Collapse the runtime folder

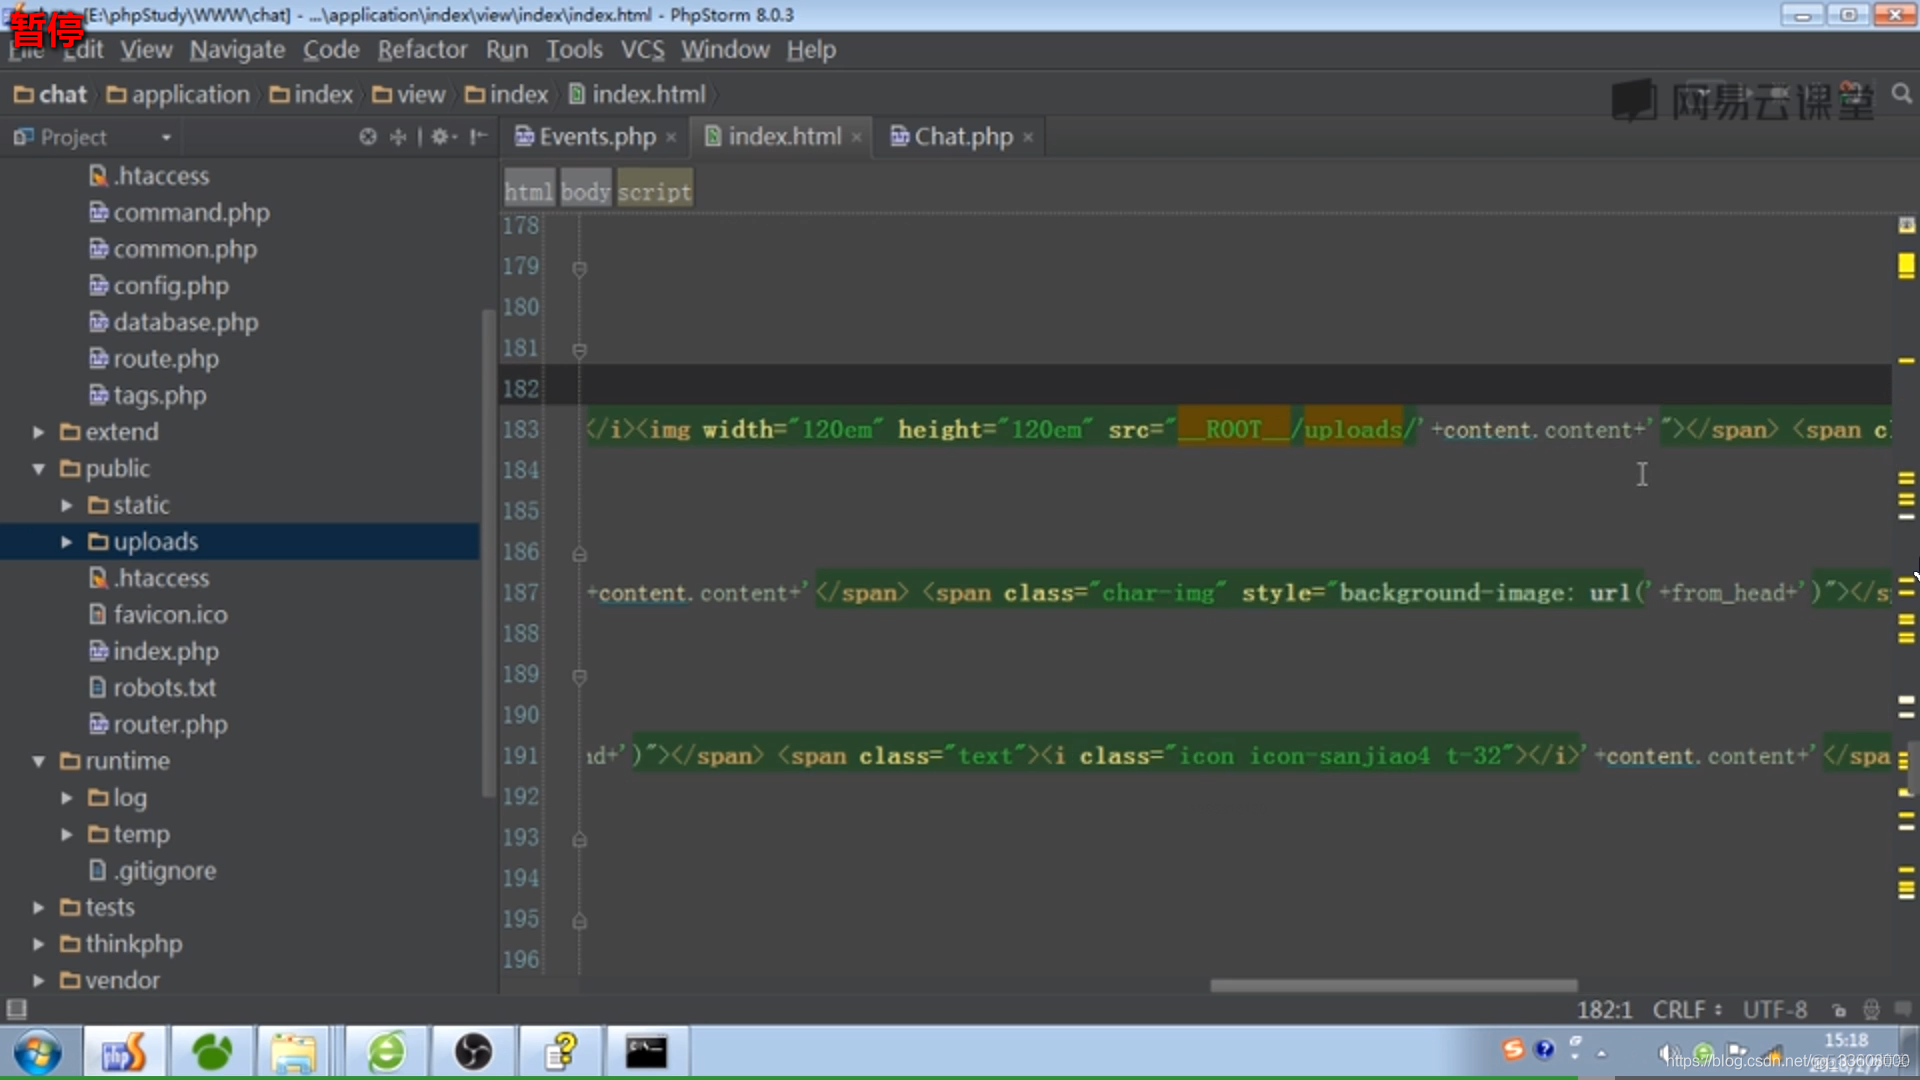coord(38,762)
